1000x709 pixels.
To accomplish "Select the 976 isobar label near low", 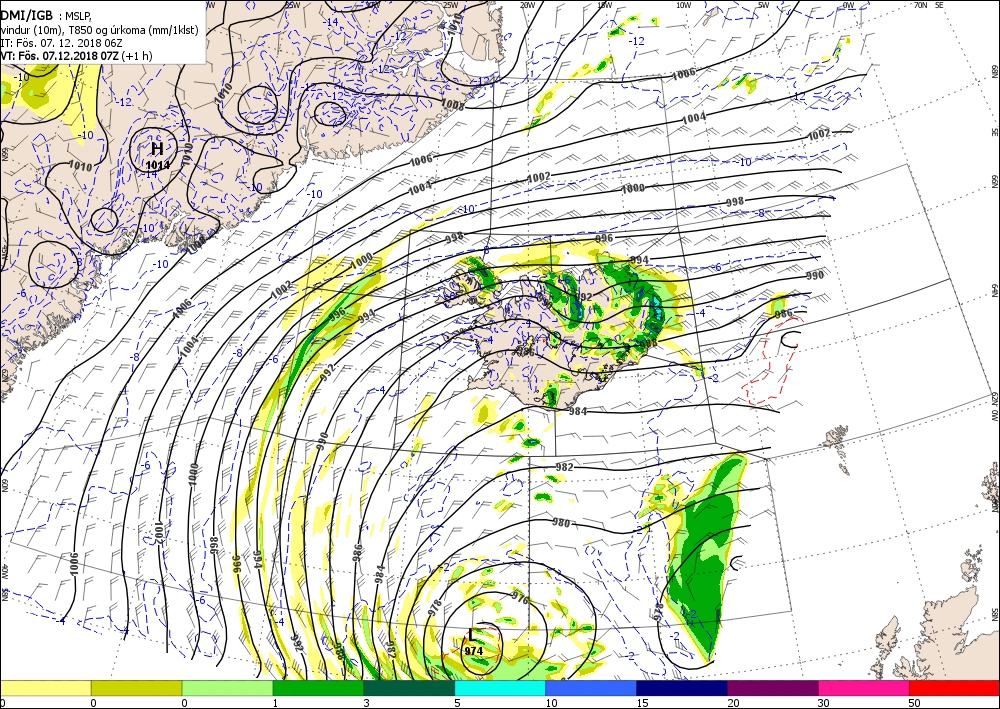I will 520,597.
